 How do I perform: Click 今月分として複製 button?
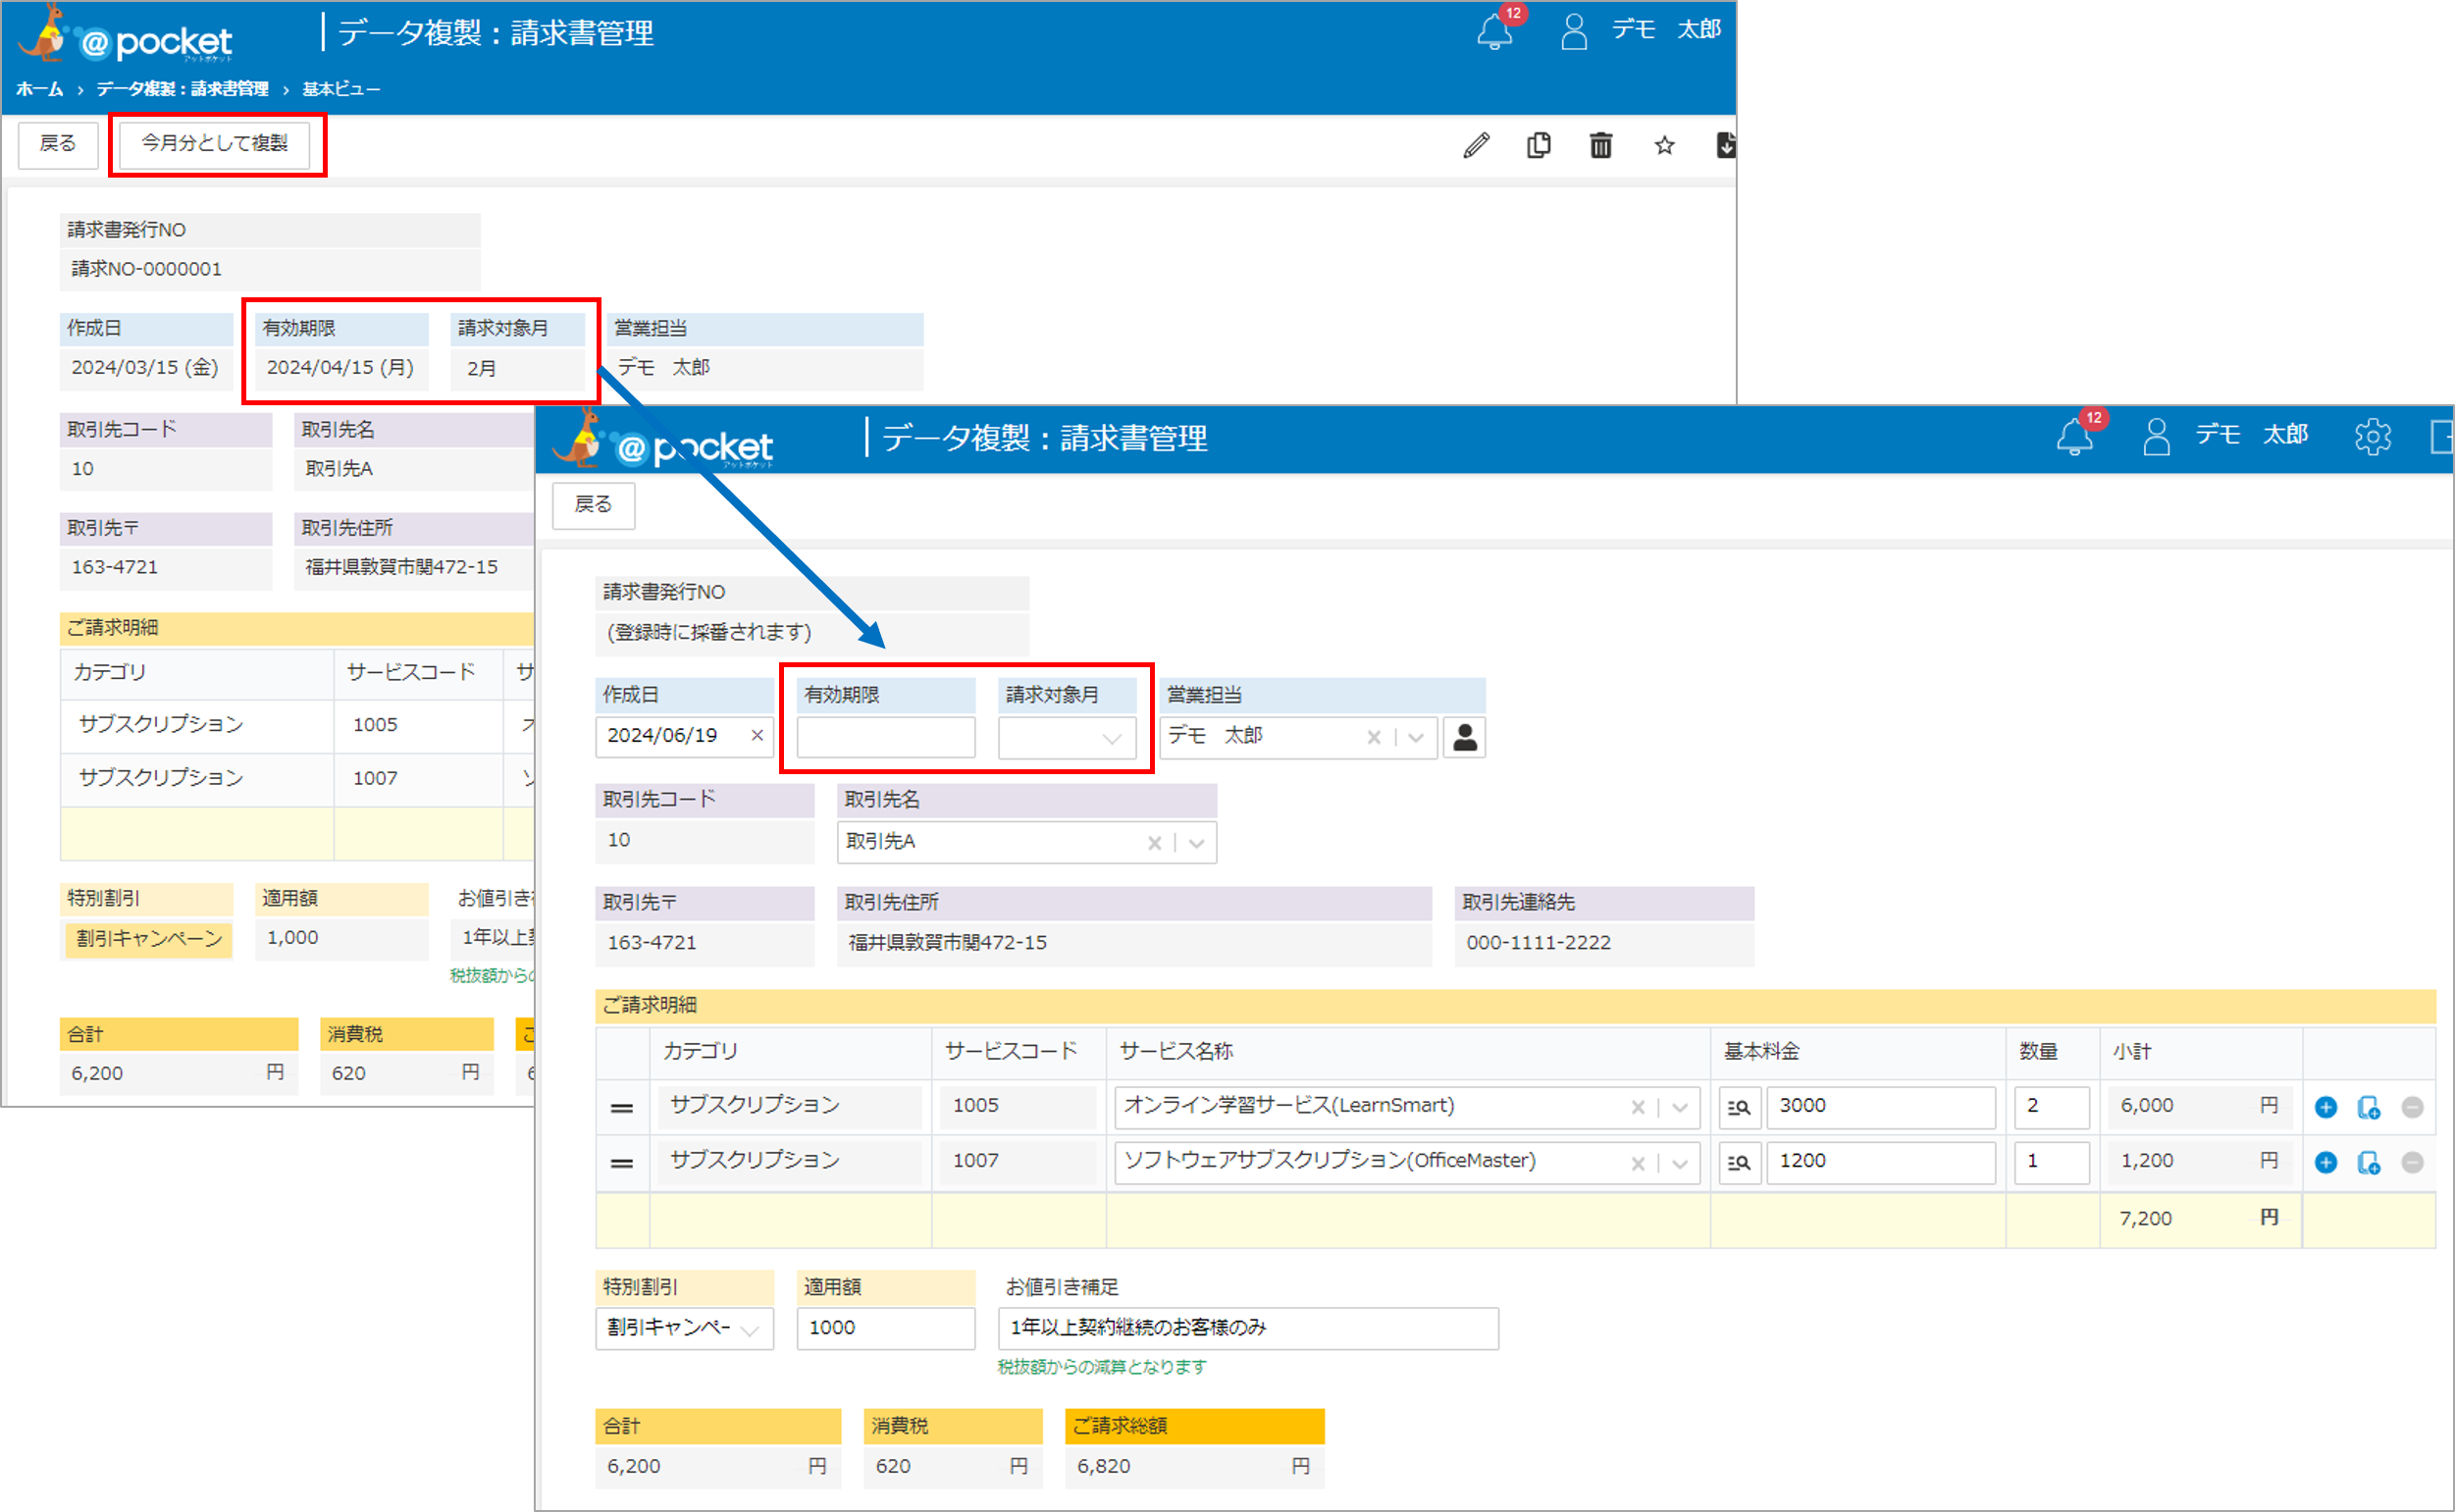click(215, 144)
